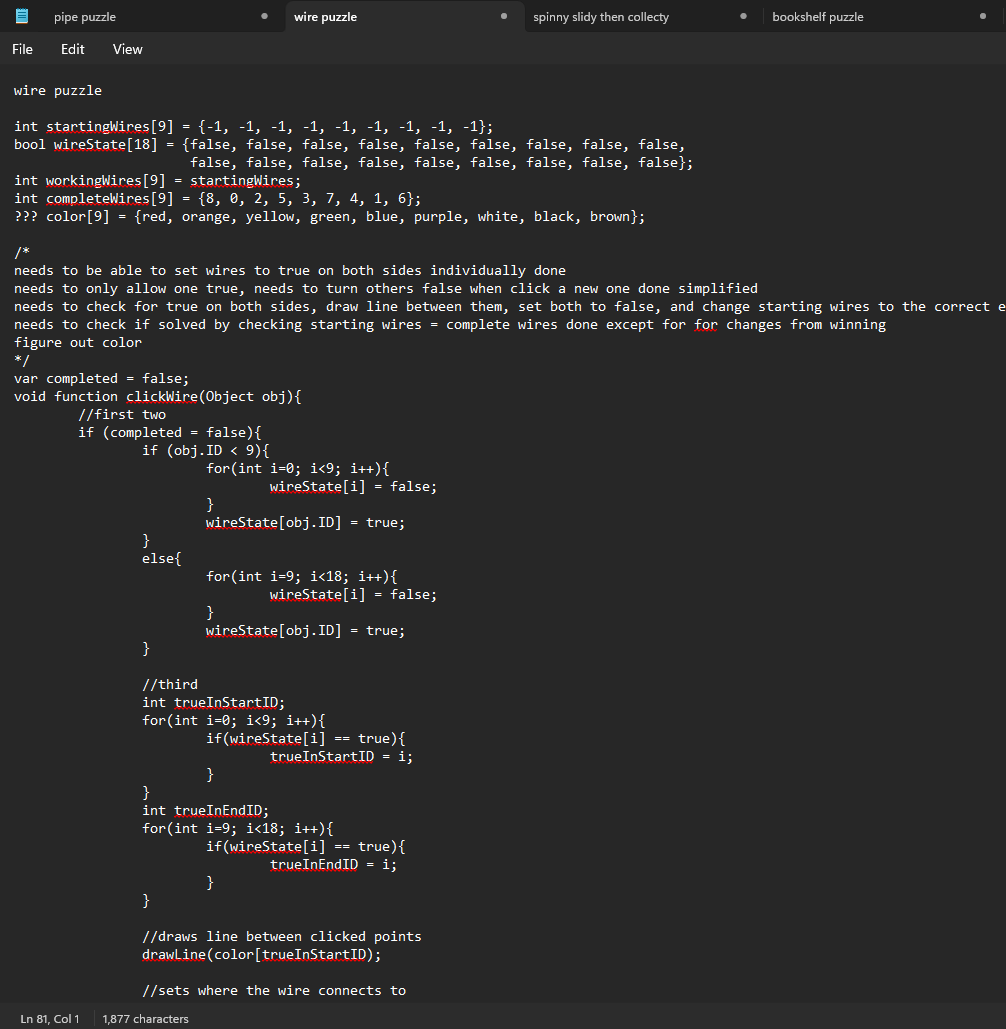Click the '//third' comment line
Screen dimensions: 1006x1029
point(170,685)
